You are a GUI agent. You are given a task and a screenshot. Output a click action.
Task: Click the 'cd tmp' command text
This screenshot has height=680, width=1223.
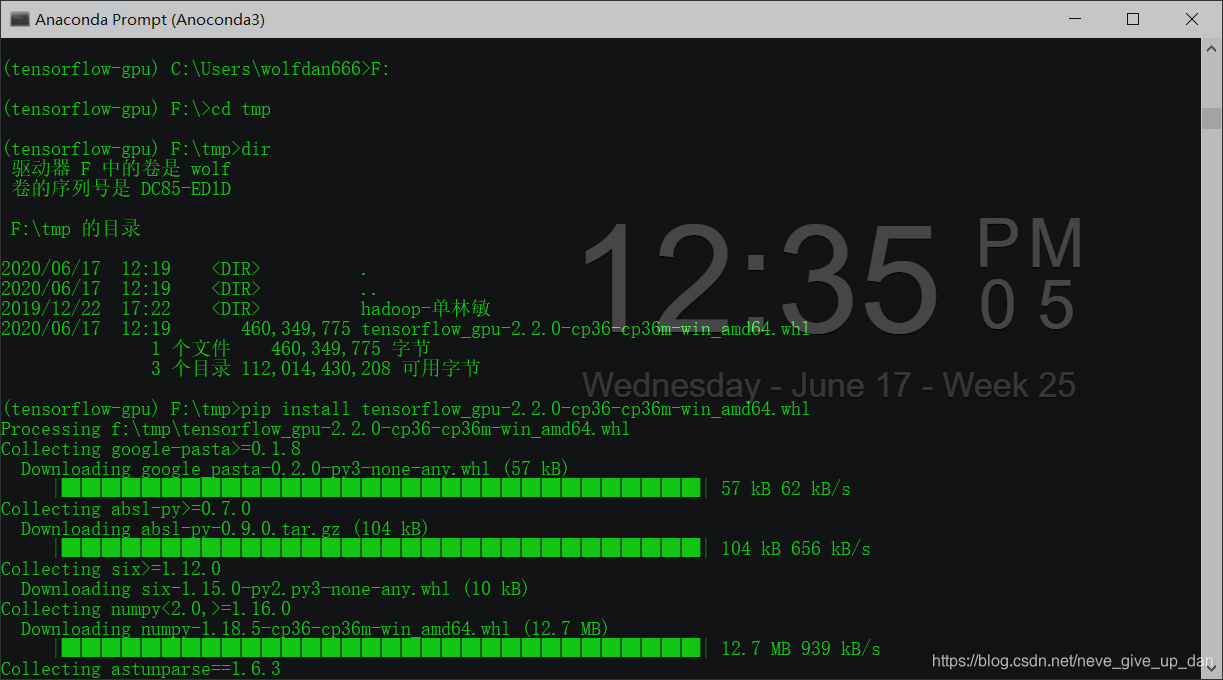tap(241, 109)
